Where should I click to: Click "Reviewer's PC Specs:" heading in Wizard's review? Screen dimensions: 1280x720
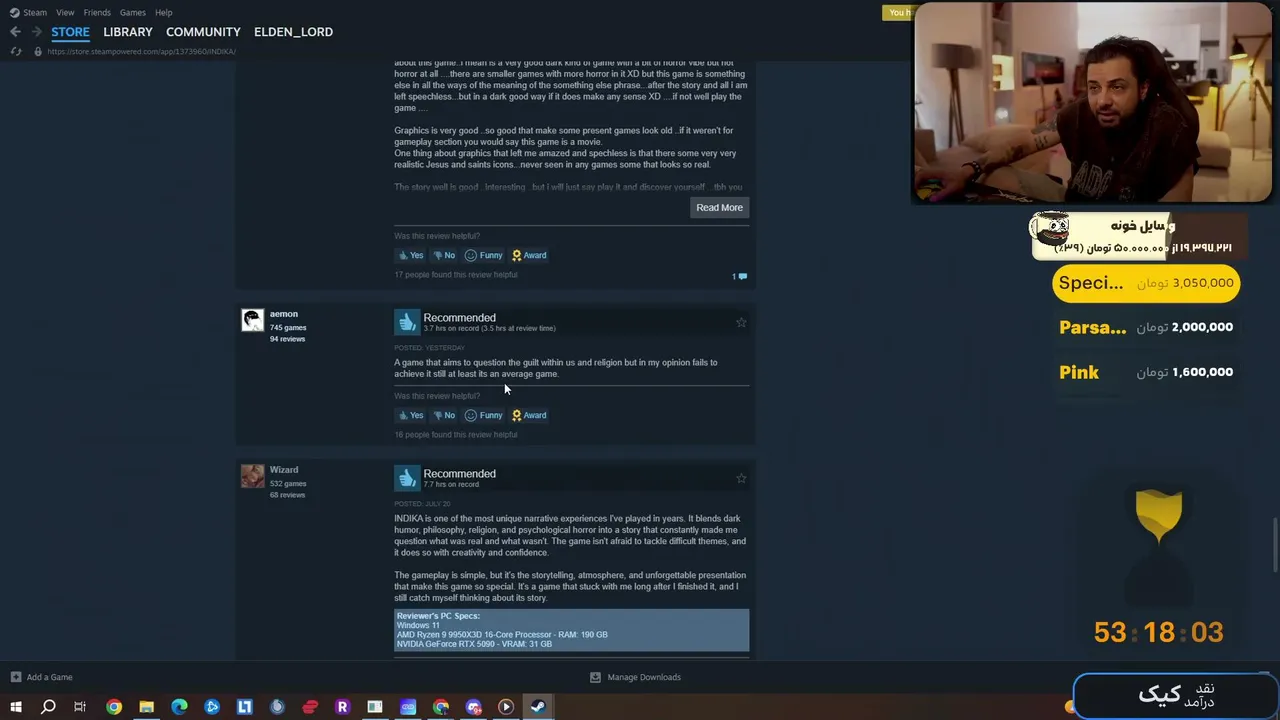click(x=438, y=616)
